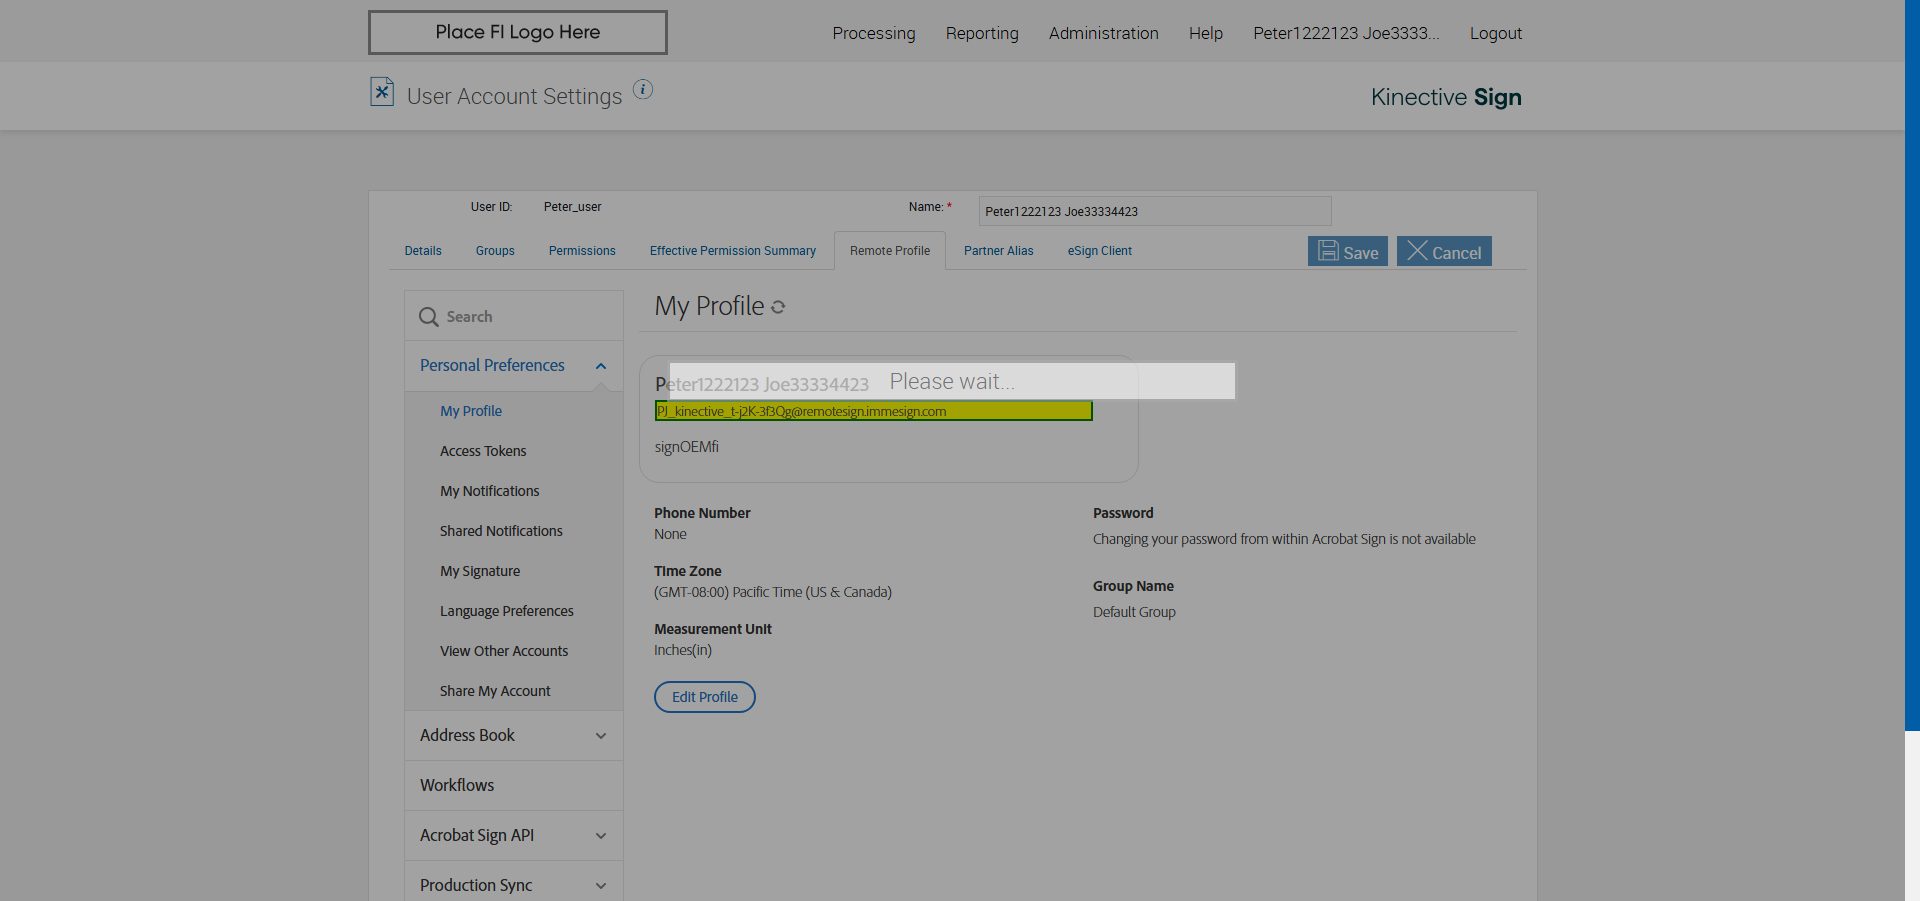Open the Peter1222123 Joe3333... user menu
Image resolution: width=1920 pixels, height=901 pixels.
(x=1346, y=33)
